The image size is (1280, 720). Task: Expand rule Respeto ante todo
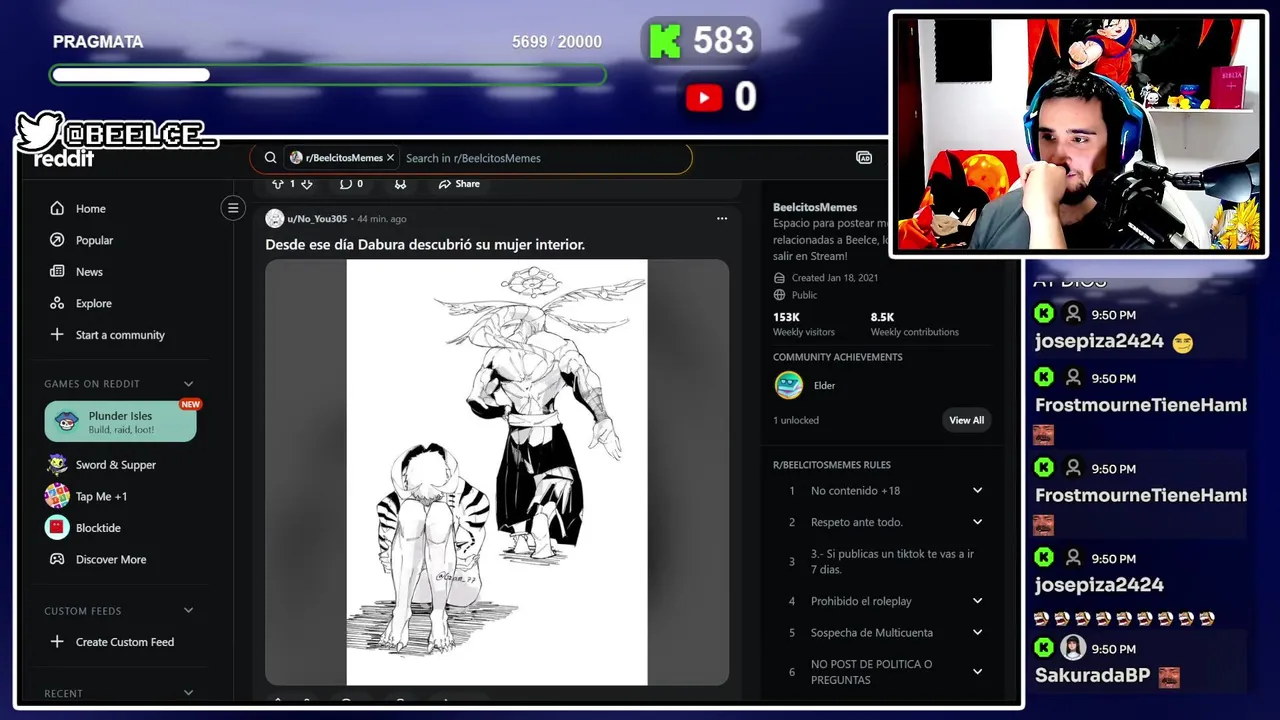[x=977, y=522]
